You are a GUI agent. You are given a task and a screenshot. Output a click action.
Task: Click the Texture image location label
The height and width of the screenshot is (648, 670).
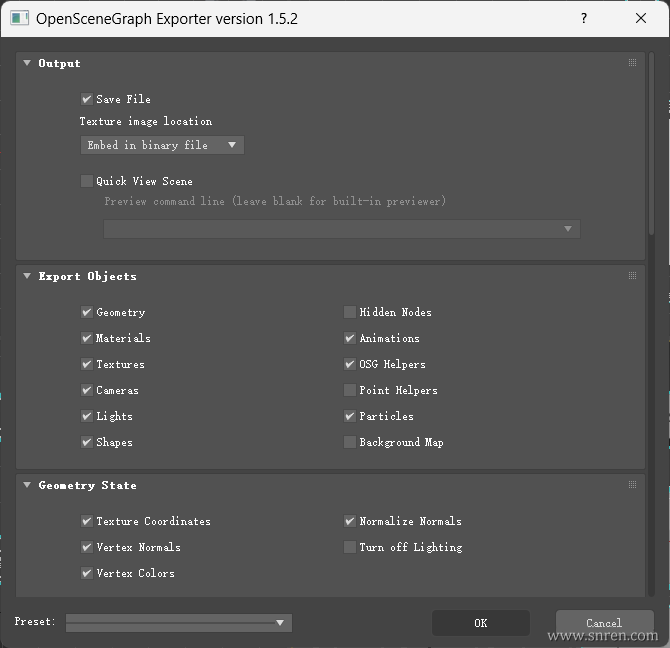pos(146,121)
